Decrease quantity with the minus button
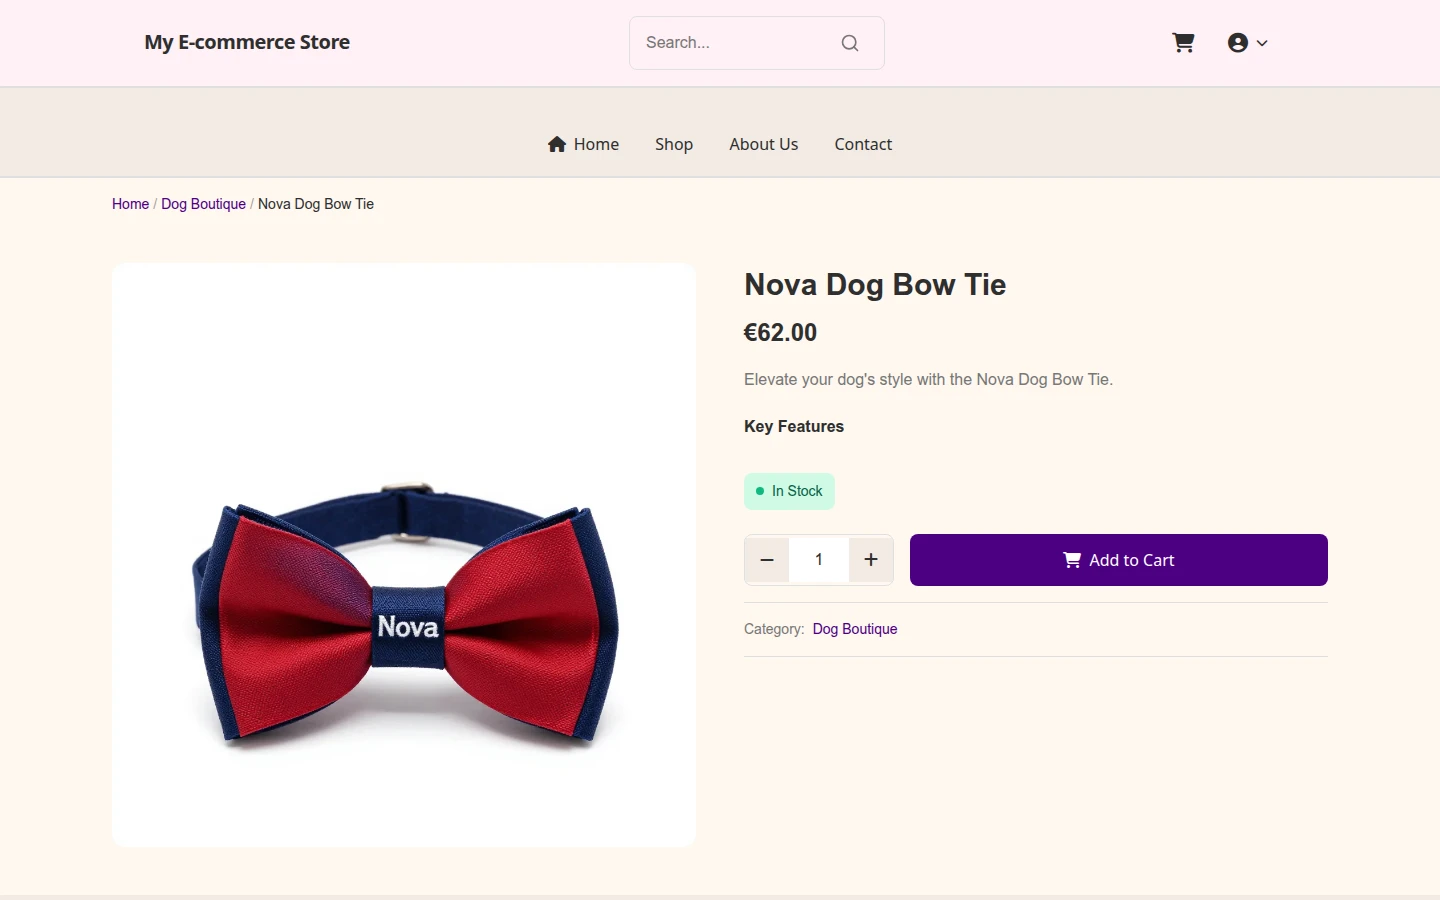Screen dimensions: 1440x900 tap(767, 560)
